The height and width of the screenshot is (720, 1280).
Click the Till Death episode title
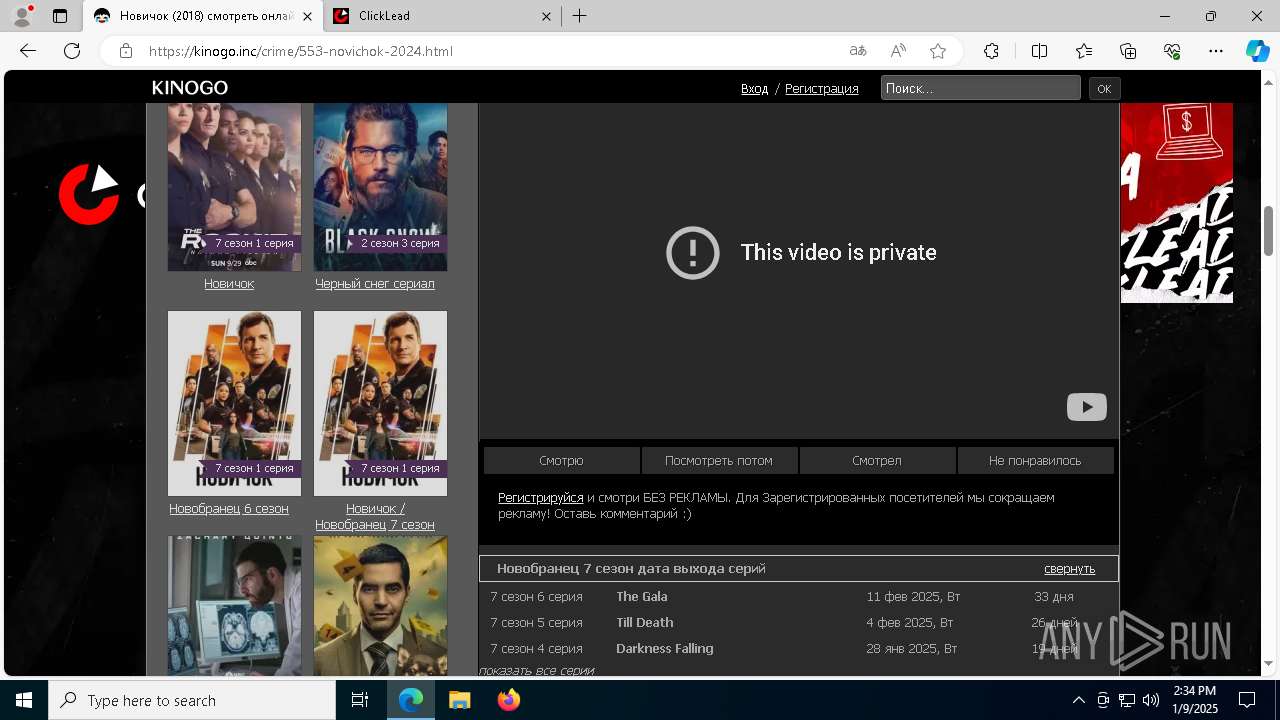point(645,622)
